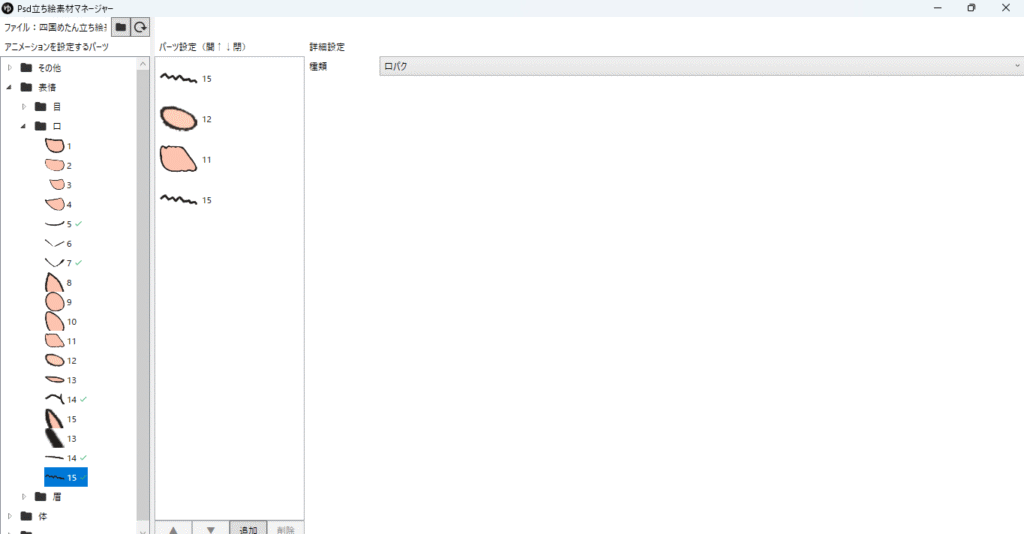Expand the その他 folder

click(x=9, y=67)
